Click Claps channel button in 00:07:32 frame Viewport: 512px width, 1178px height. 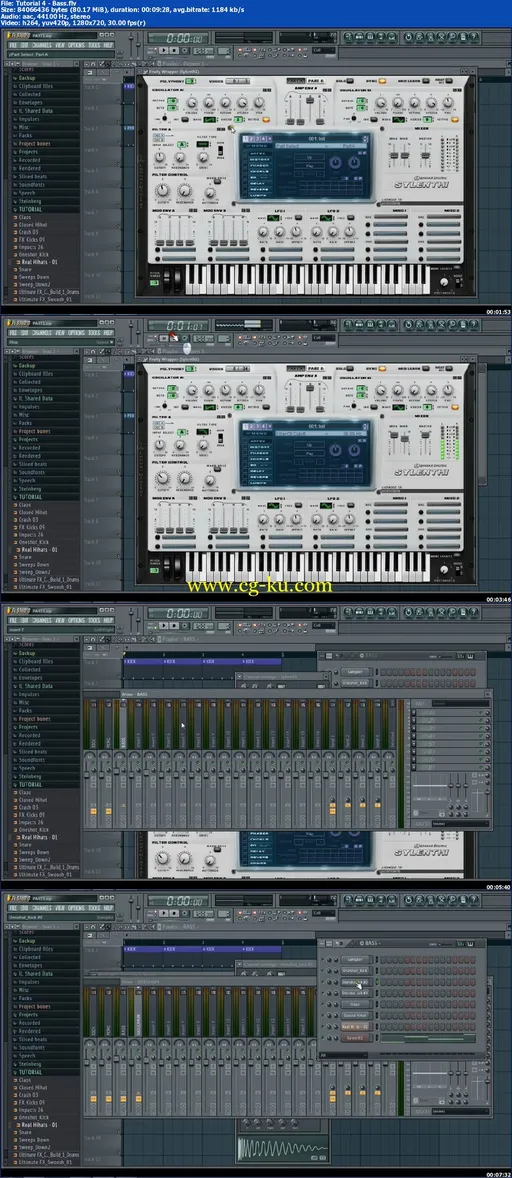pos(356,1004)
